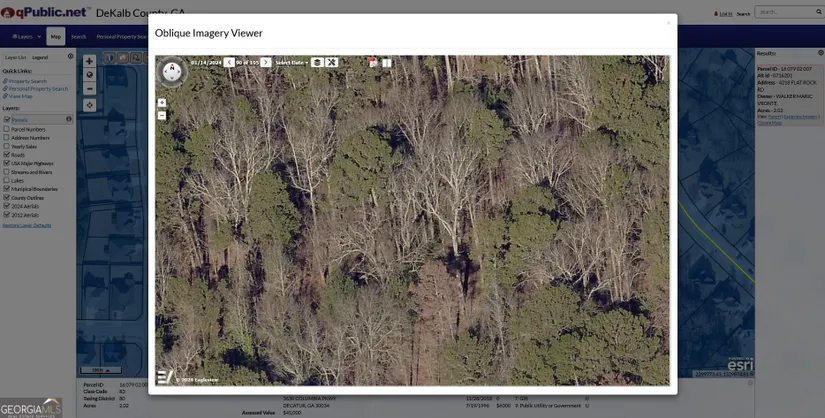
Task: Turn on the Lakes layer checkbox
Action: pyautogui.click(x=7, y=180)
